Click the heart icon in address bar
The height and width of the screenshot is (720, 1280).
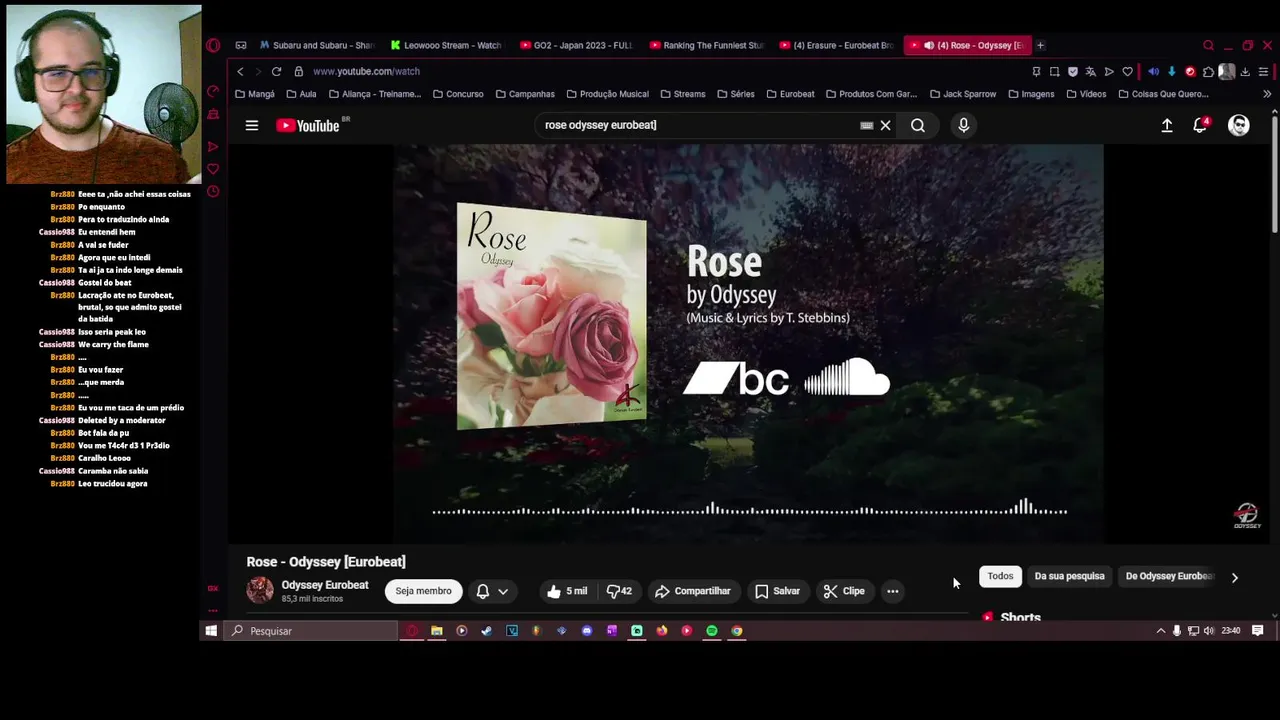pyautogui.click(x=1127, y=71)
